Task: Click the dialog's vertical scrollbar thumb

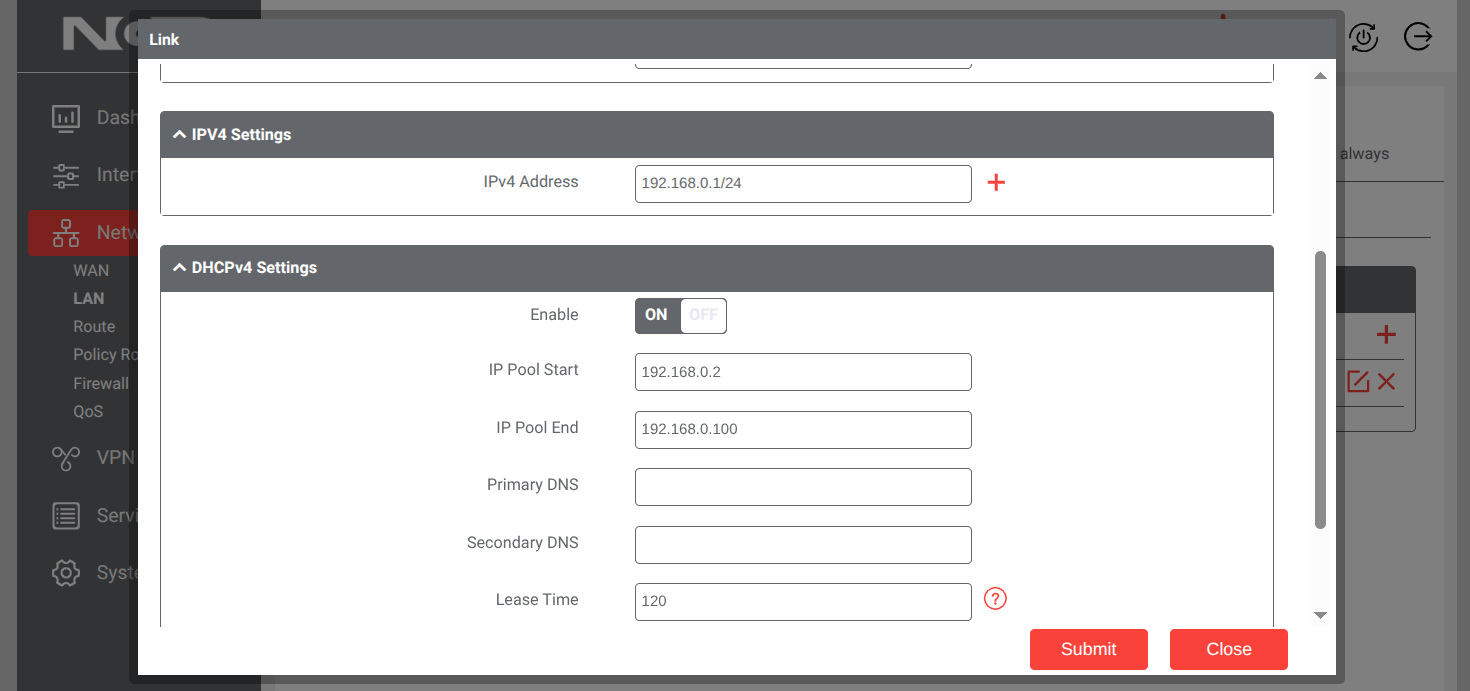Action: coord(1320,390)
